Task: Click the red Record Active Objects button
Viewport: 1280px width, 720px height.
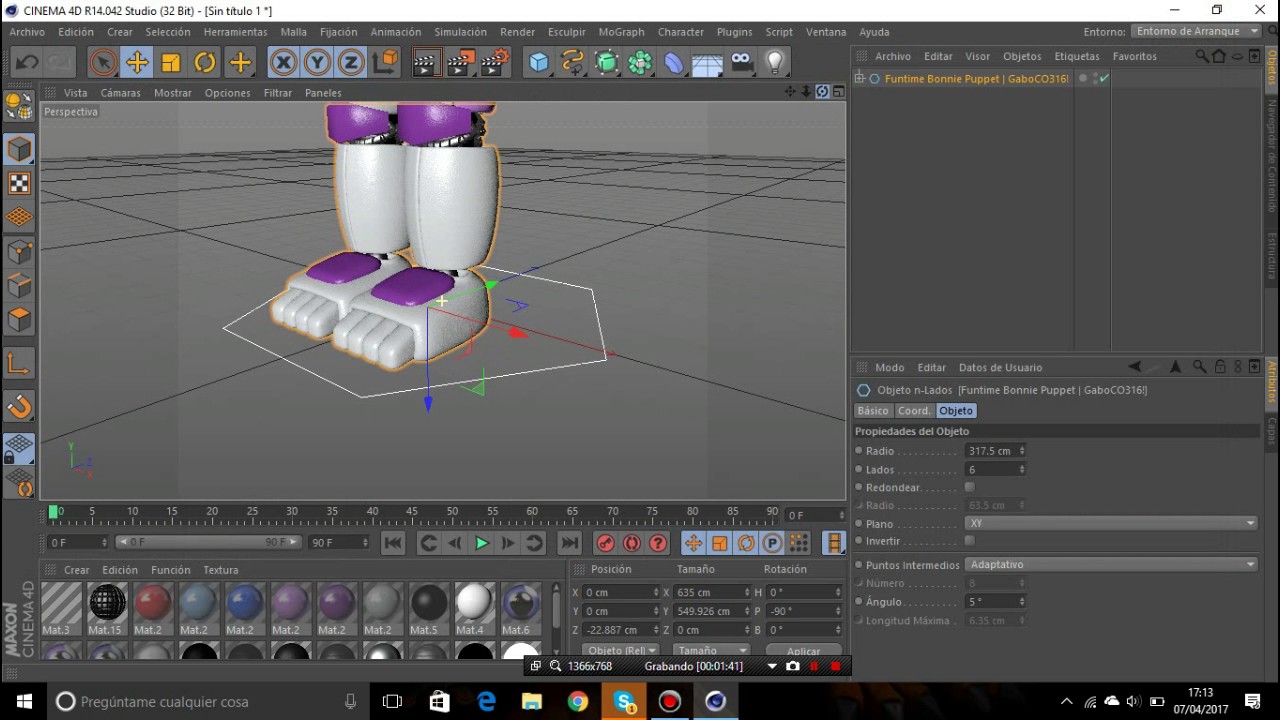Action: (605, 543)
